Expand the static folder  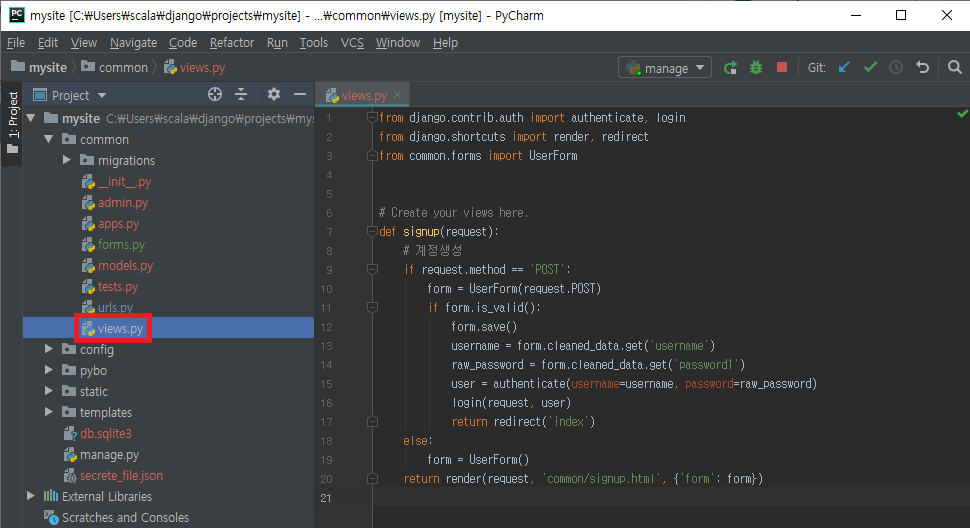(x=49, y=391)
